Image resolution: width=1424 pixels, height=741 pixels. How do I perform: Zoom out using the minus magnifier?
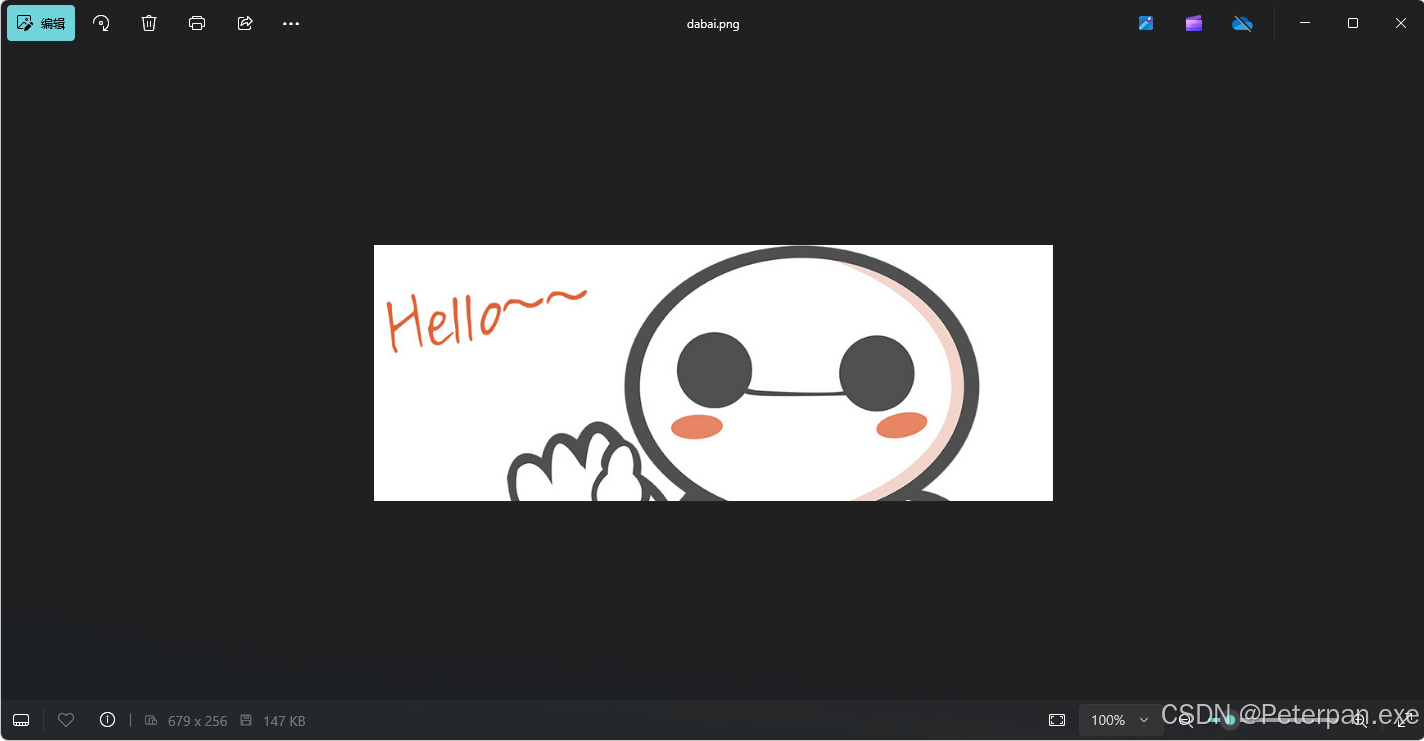(1186, 720)
